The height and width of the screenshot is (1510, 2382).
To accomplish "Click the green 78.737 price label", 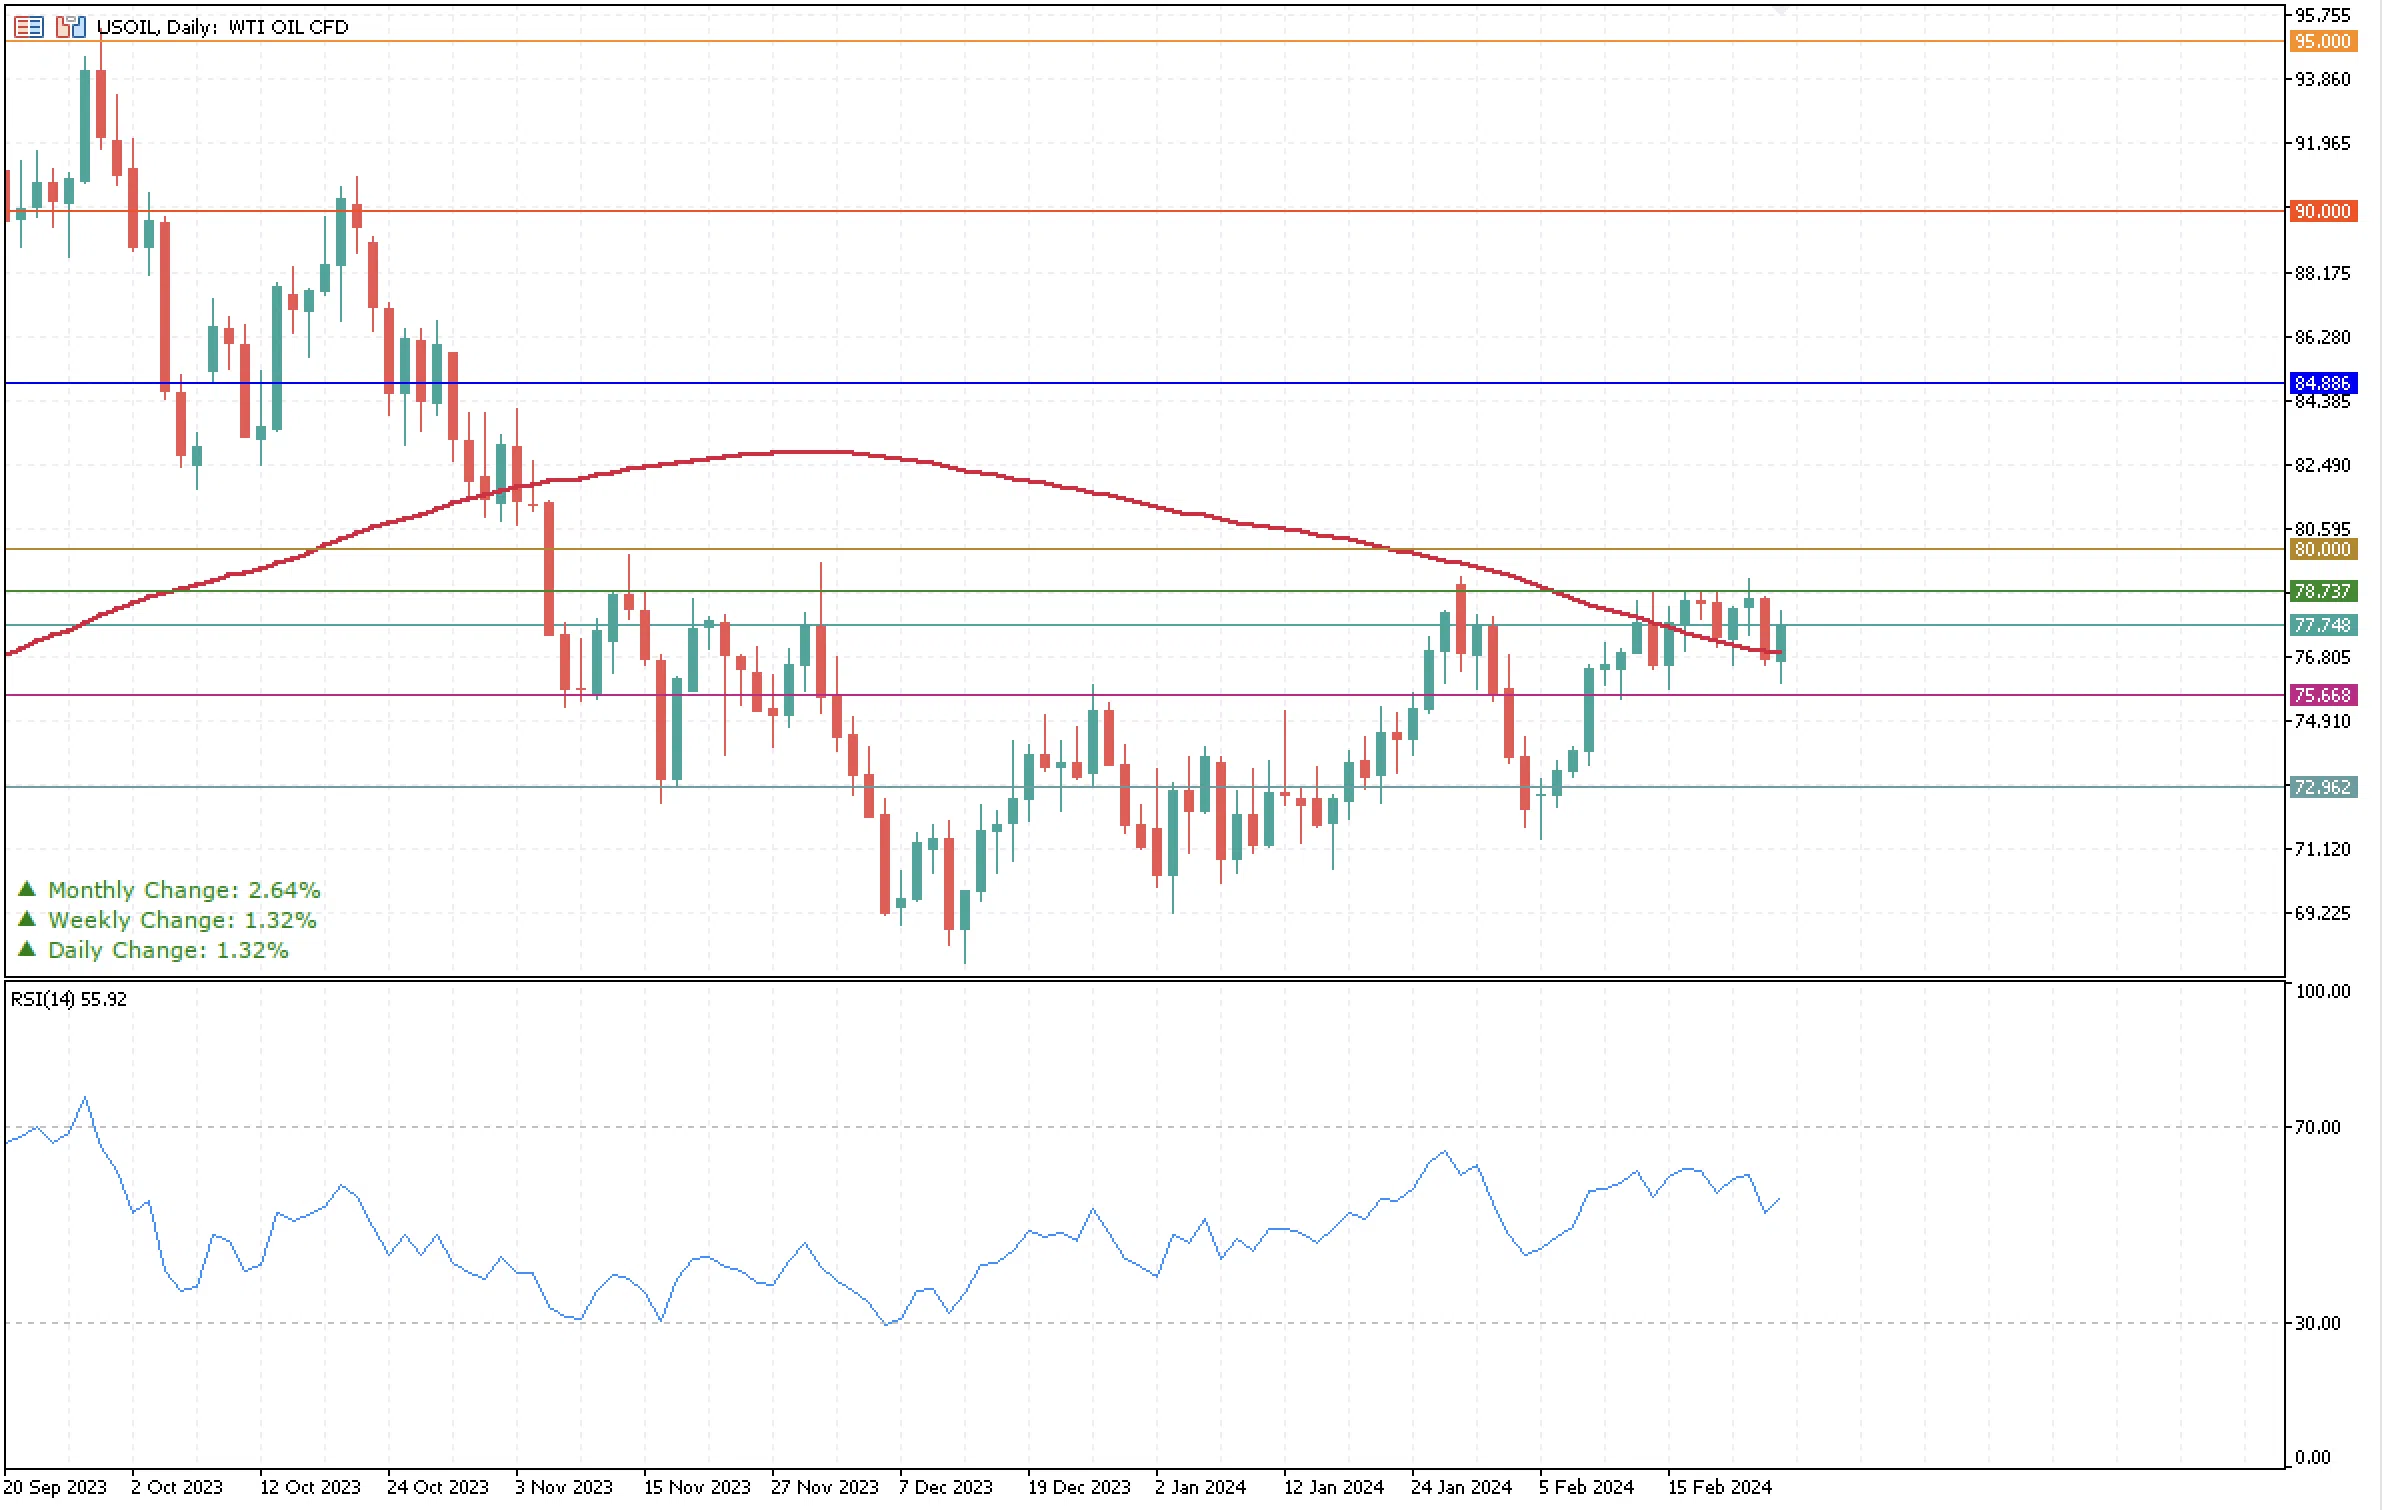I will tap(2322, 591).
